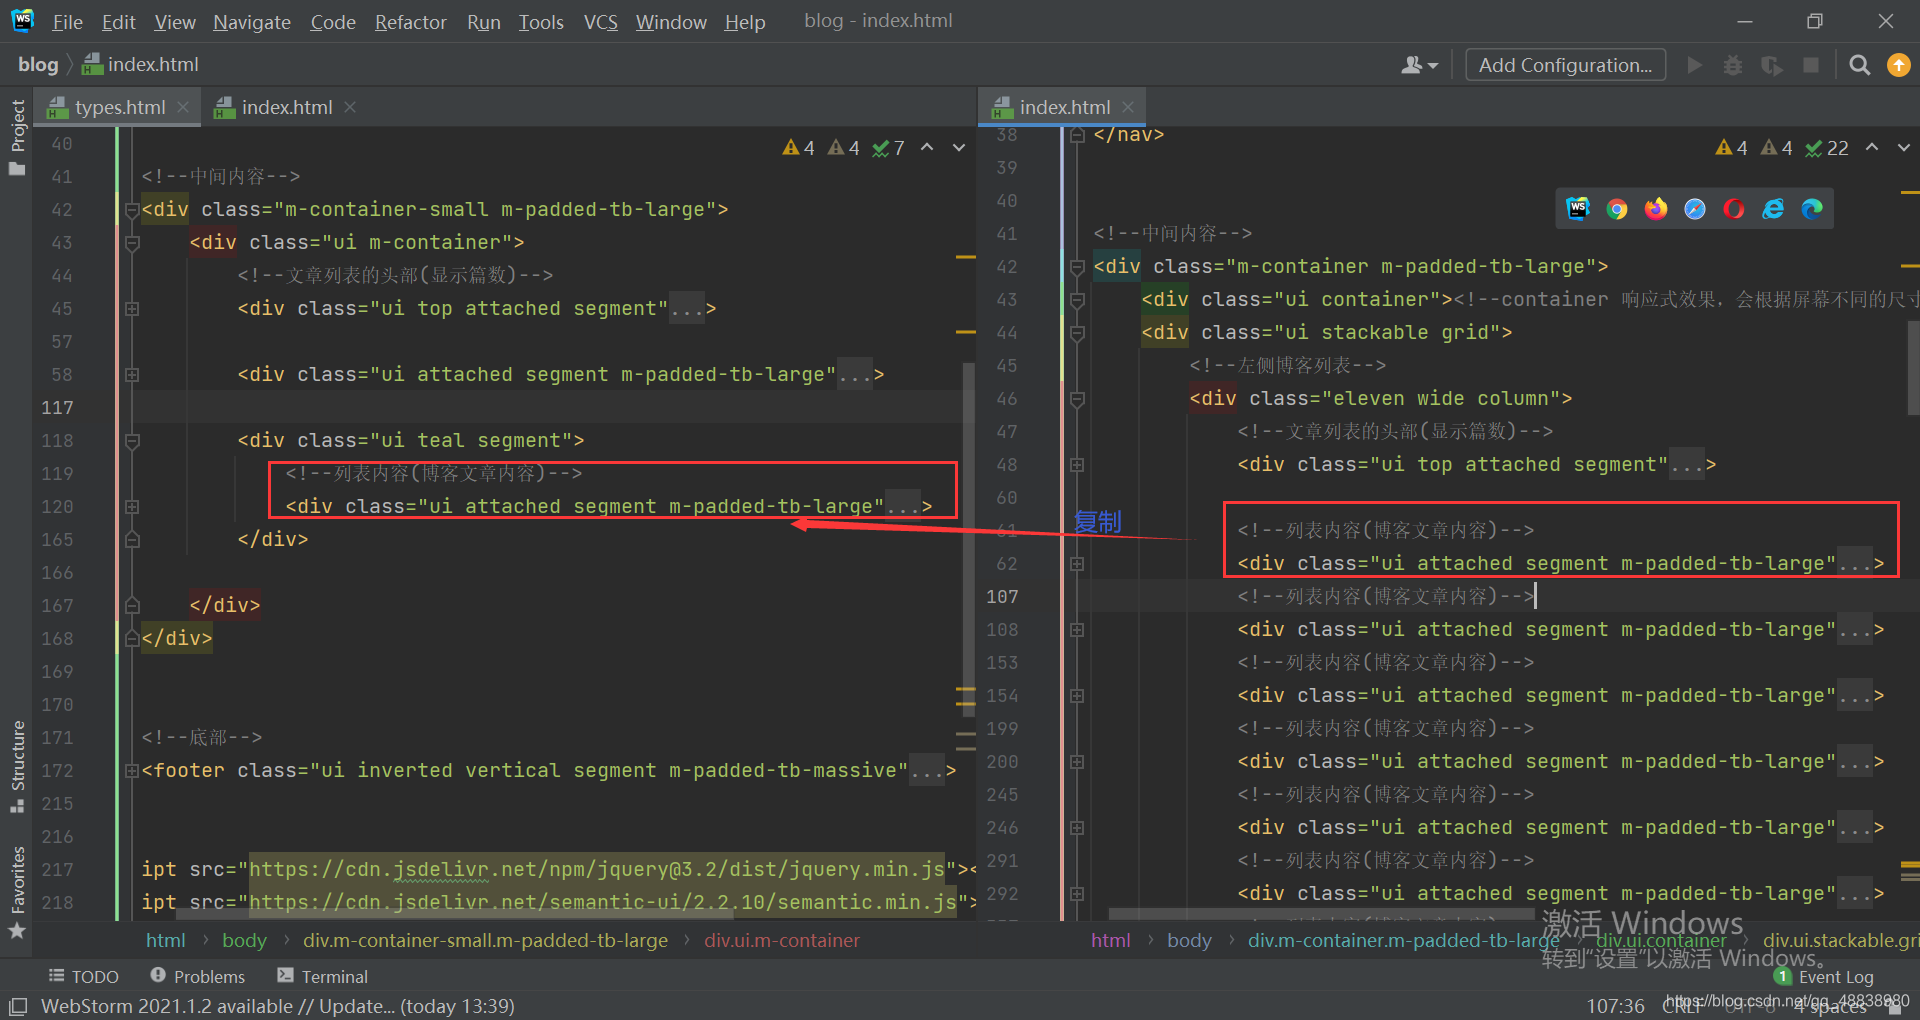Screen dimensions: 1920x1020
Task: Collapse m-container-small div on line 42
Action: pos(132,210)
